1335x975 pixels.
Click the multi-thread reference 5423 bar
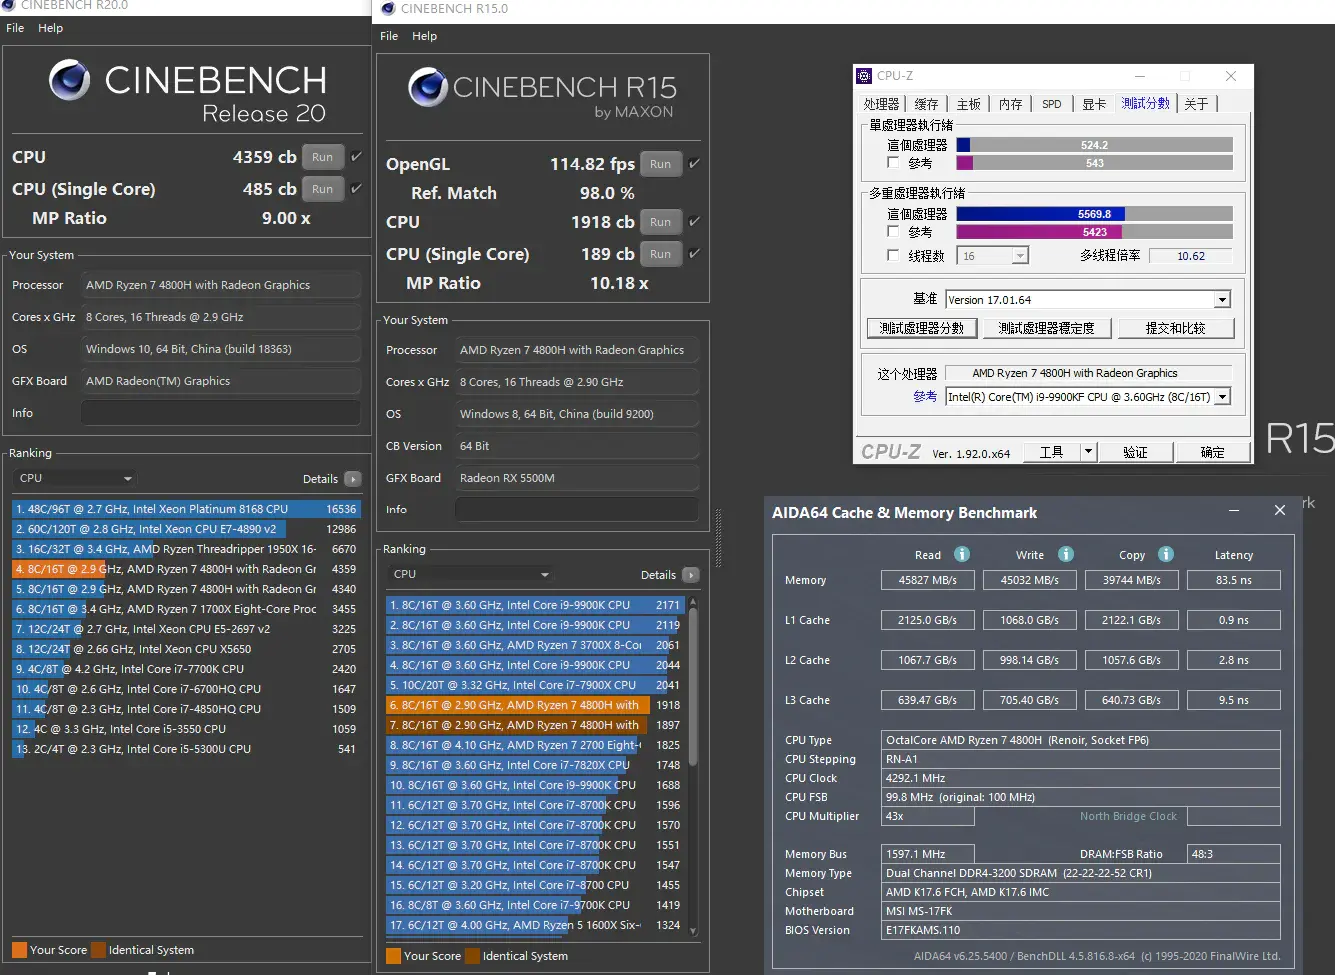coord(1094,232)
